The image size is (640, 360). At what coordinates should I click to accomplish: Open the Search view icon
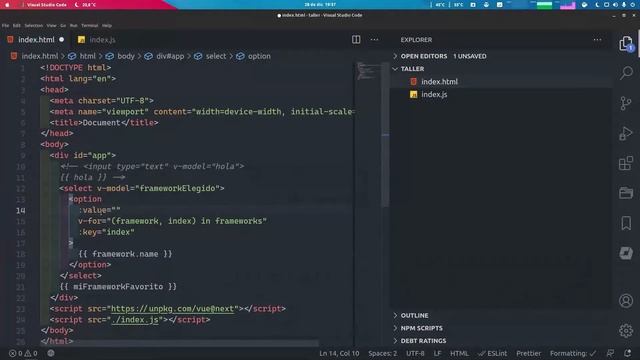[626, 73]
